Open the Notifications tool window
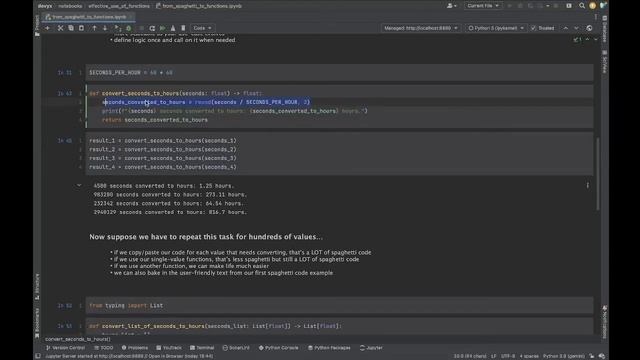This screenshot has height=360, width=640. pyautogui.click(x=604, y=322)
